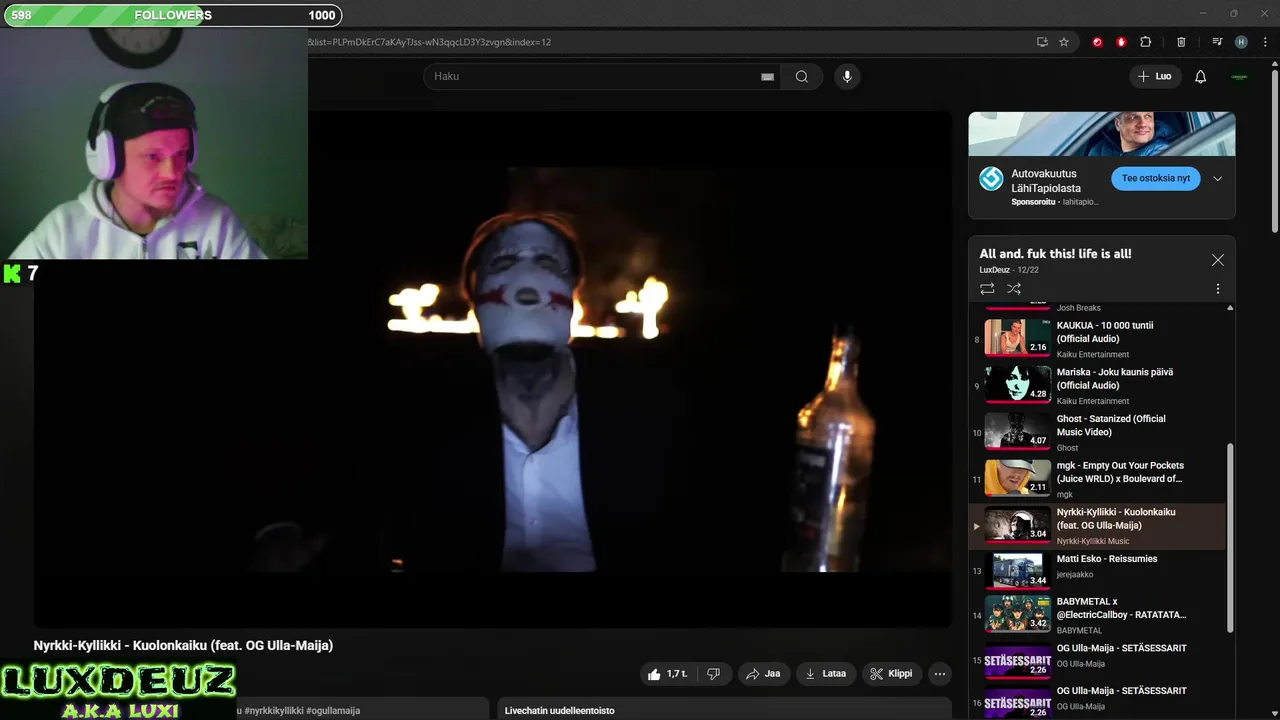
Task: Share video with Jaa button
Action: click(764, 674)
